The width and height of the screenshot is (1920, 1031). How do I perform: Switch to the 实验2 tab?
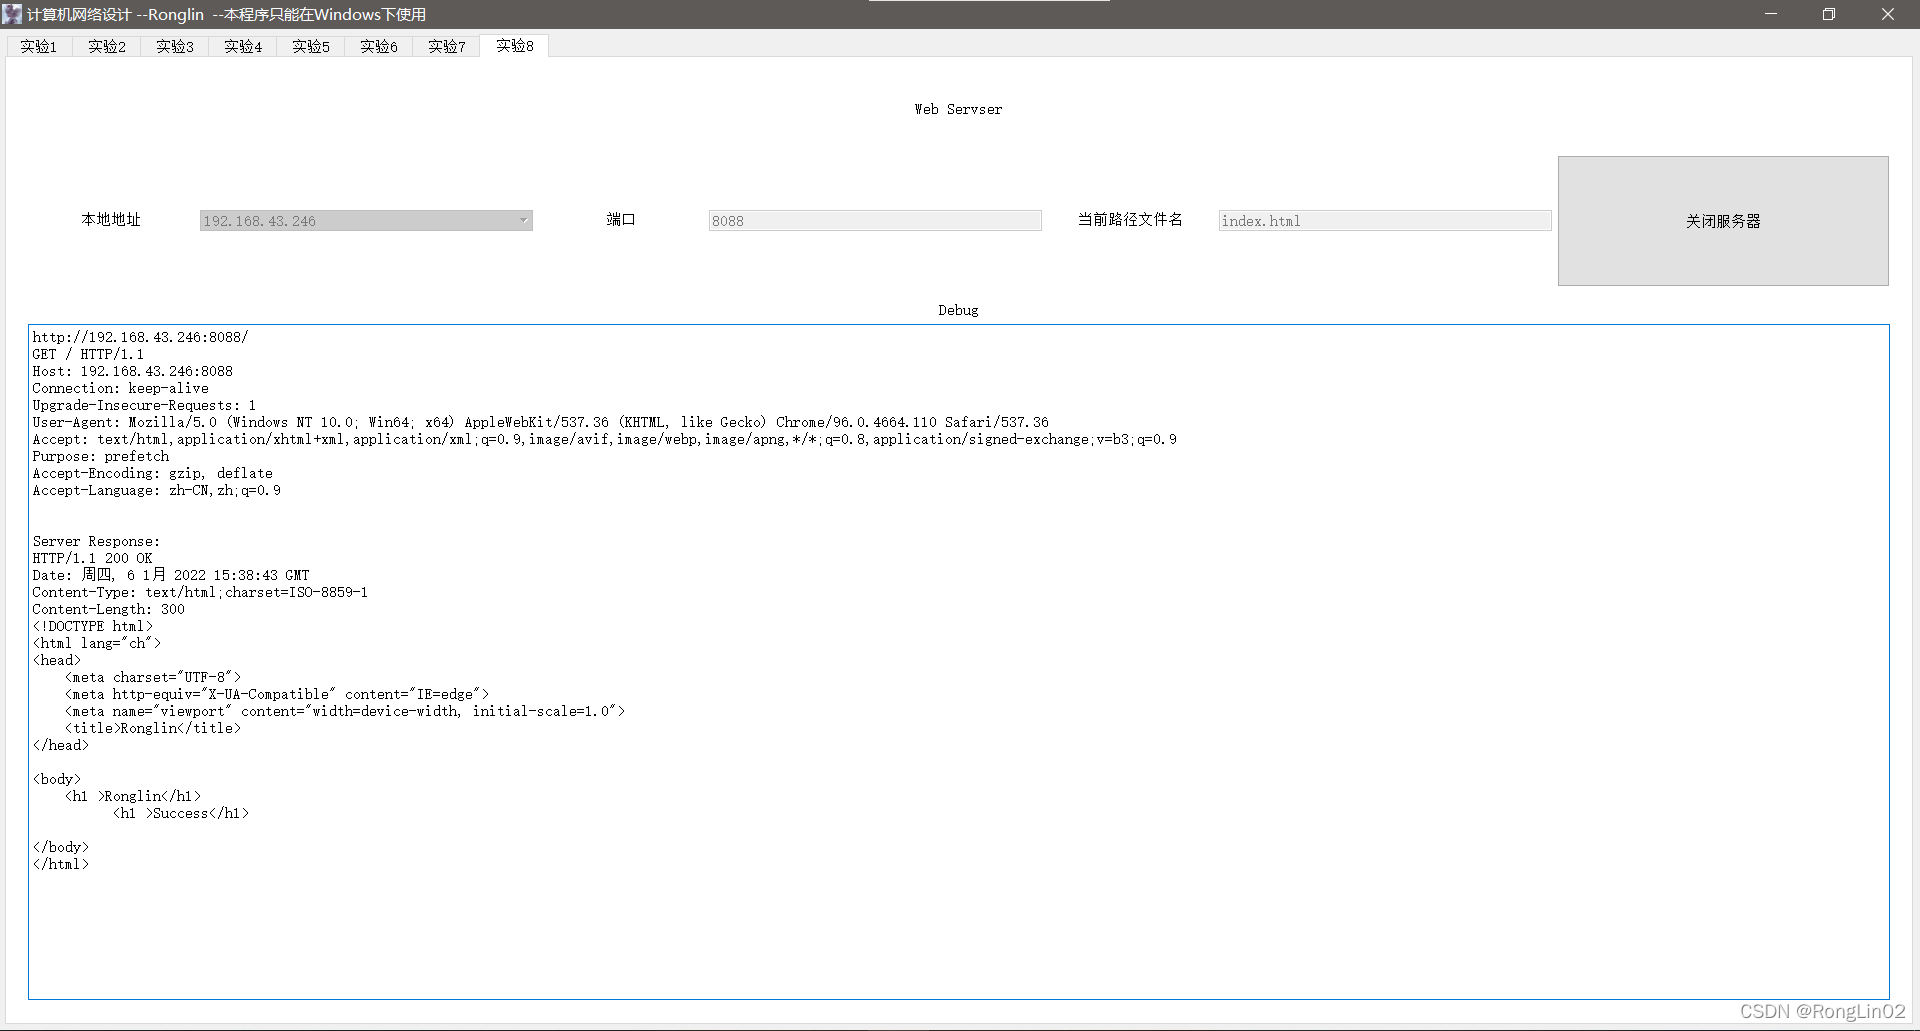(x=107, y=46)
